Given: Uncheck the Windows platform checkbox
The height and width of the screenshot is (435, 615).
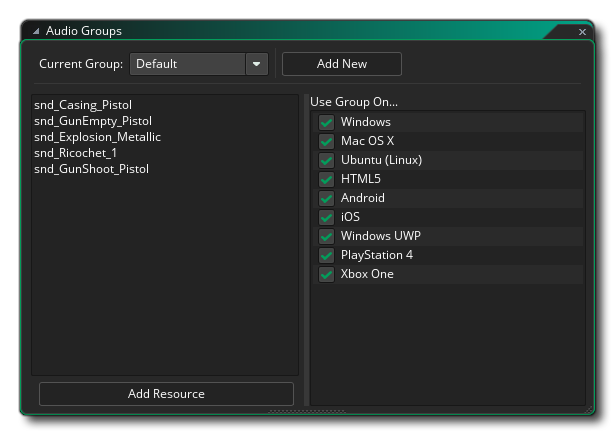Looking at the screenshot, I should point(326,122).
